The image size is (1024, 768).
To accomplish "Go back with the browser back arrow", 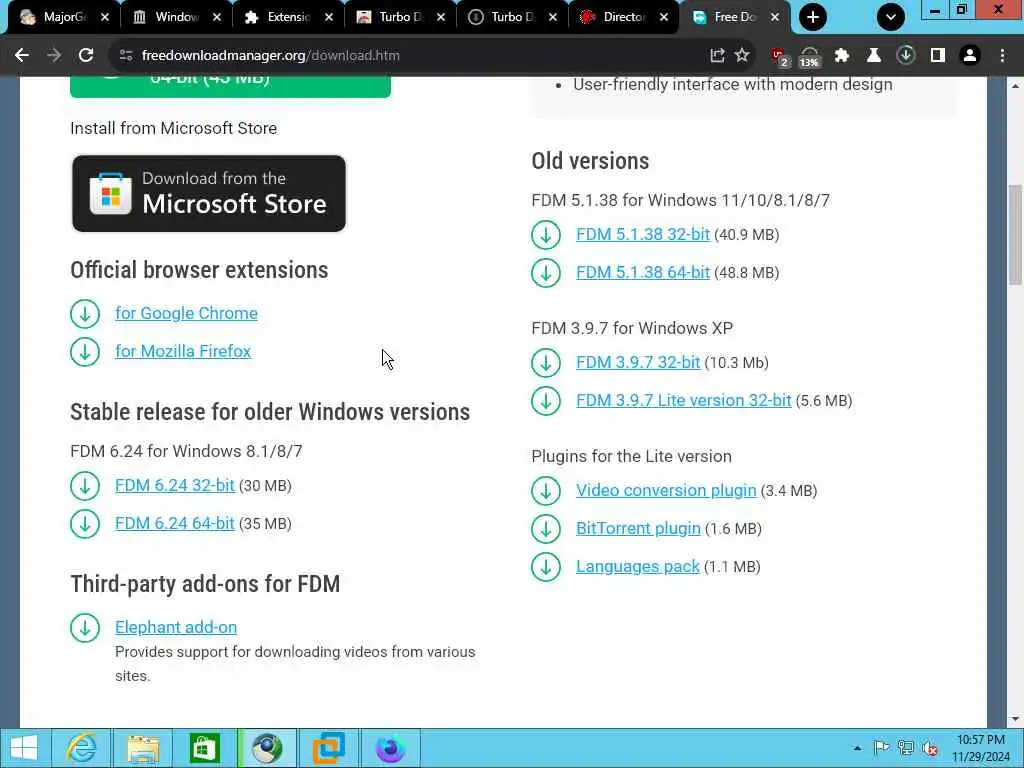I will pos(22,56).
